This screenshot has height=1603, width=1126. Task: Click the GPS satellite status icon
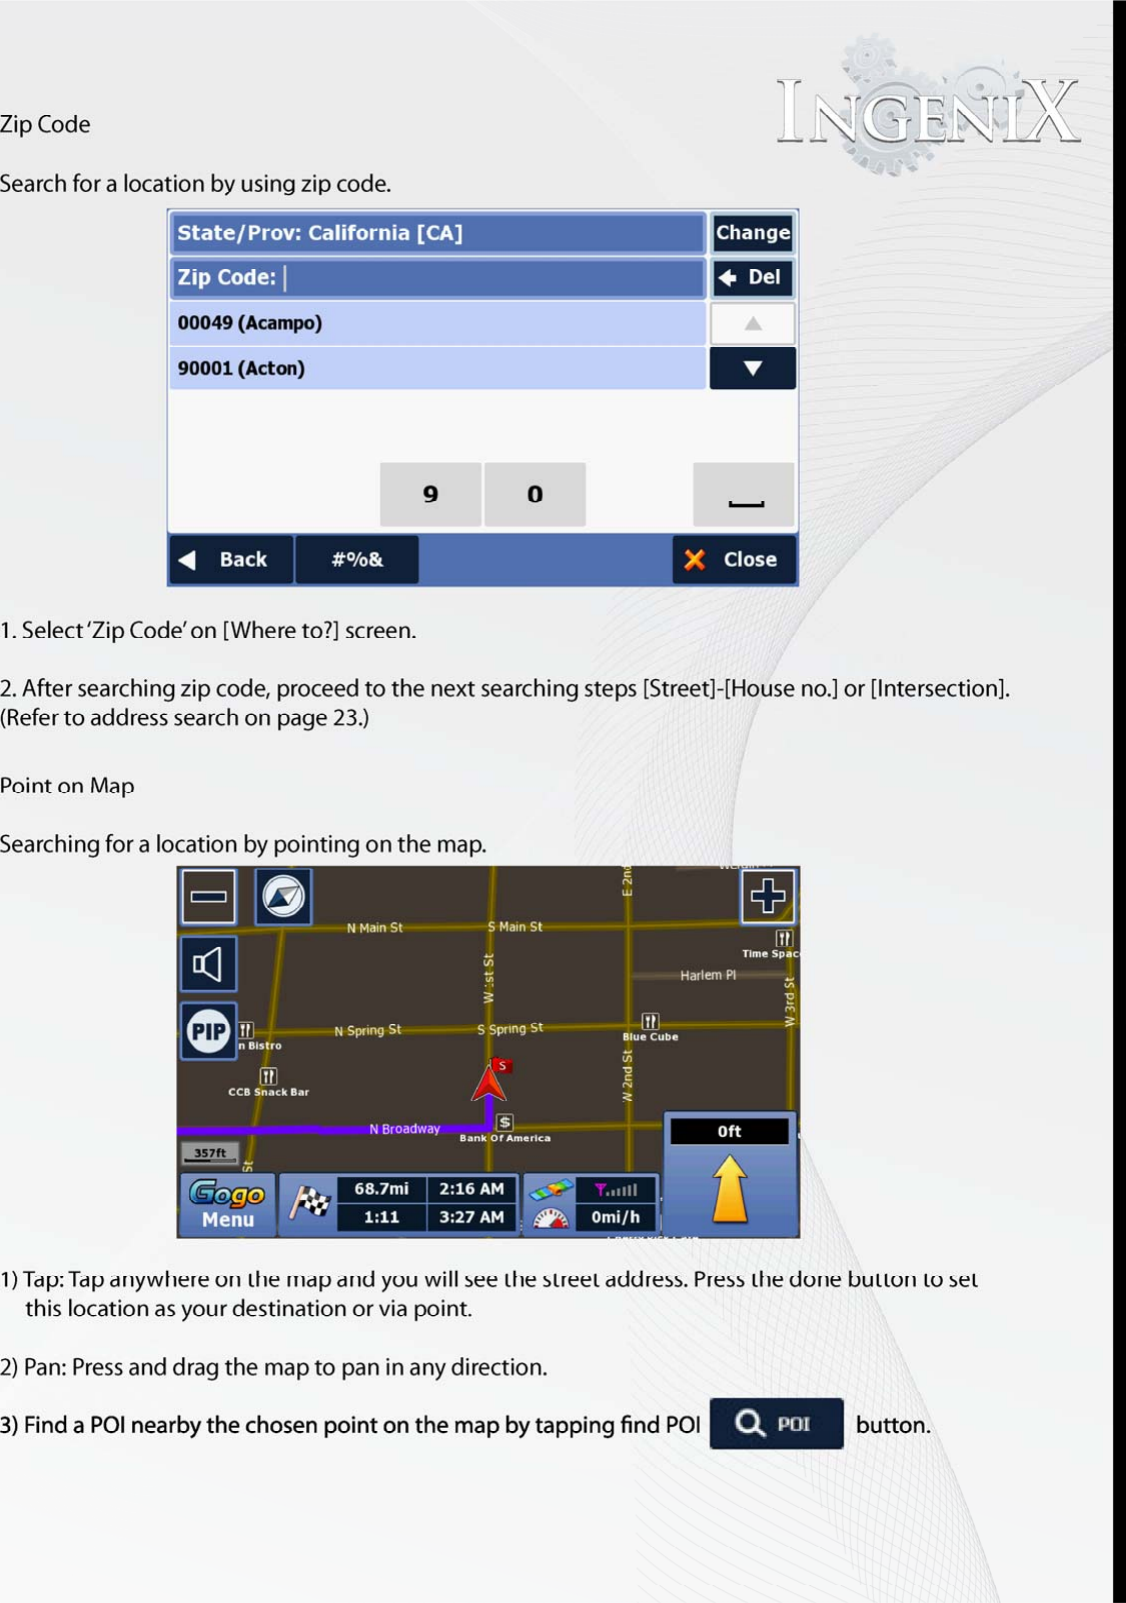click(x=551, y=1190)
